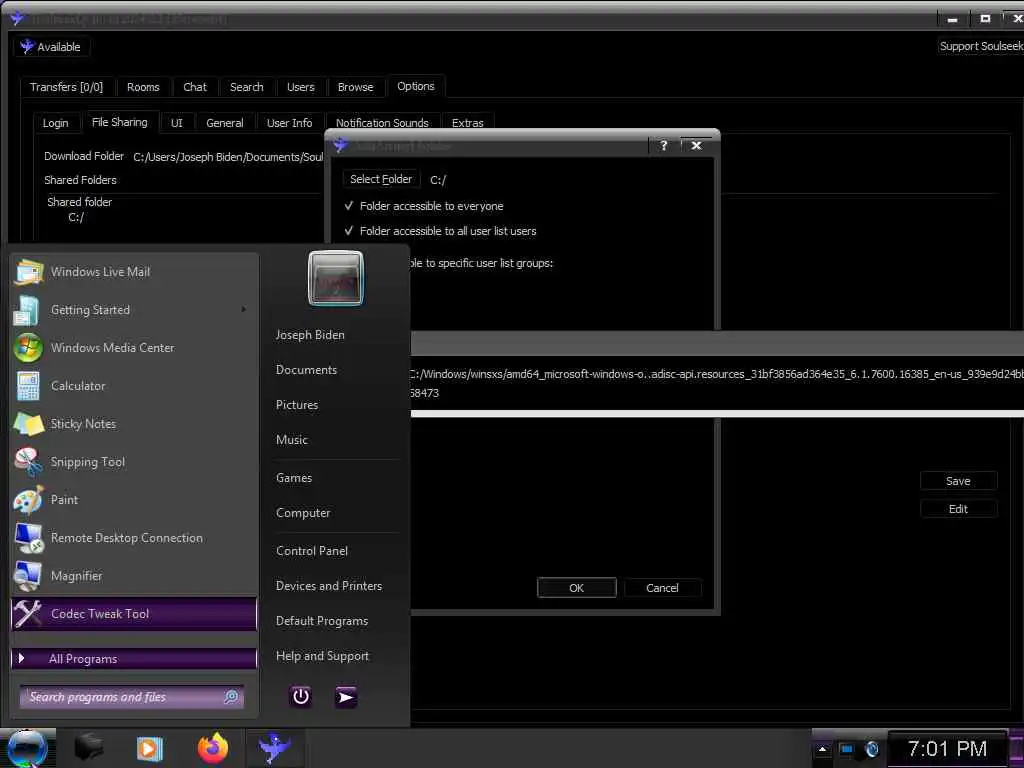Launch Magnifier icon in Start menu

(28, 575)
